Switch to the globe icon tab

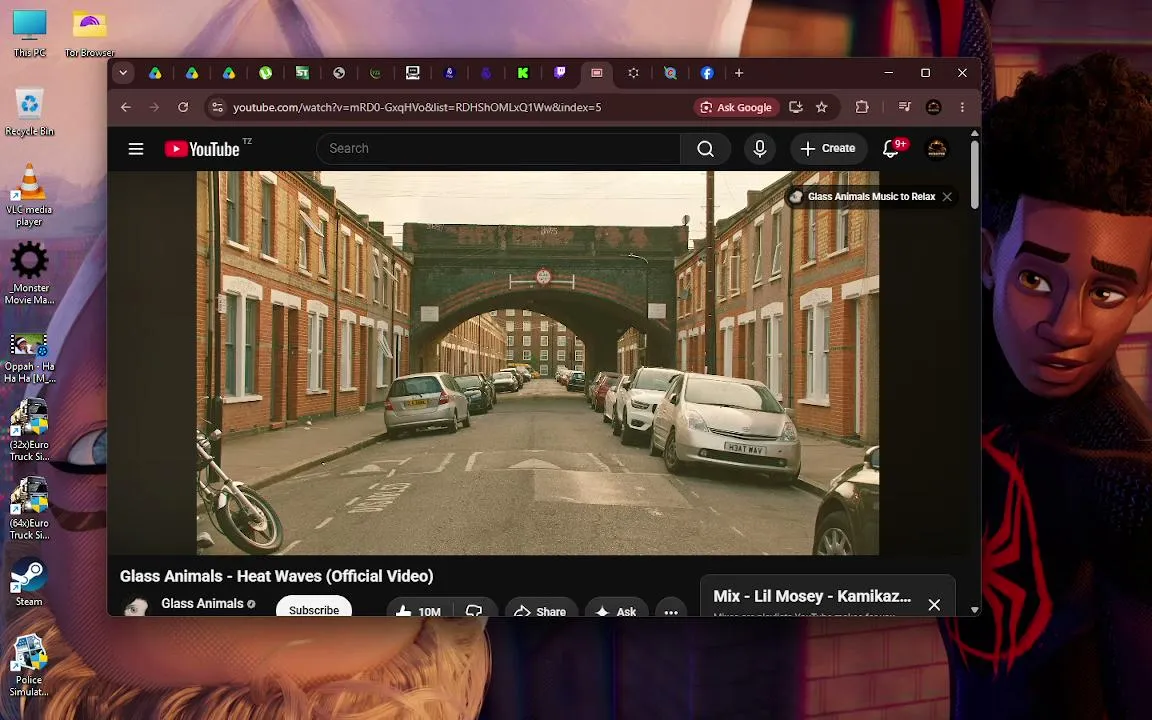(x=339, y=73)
